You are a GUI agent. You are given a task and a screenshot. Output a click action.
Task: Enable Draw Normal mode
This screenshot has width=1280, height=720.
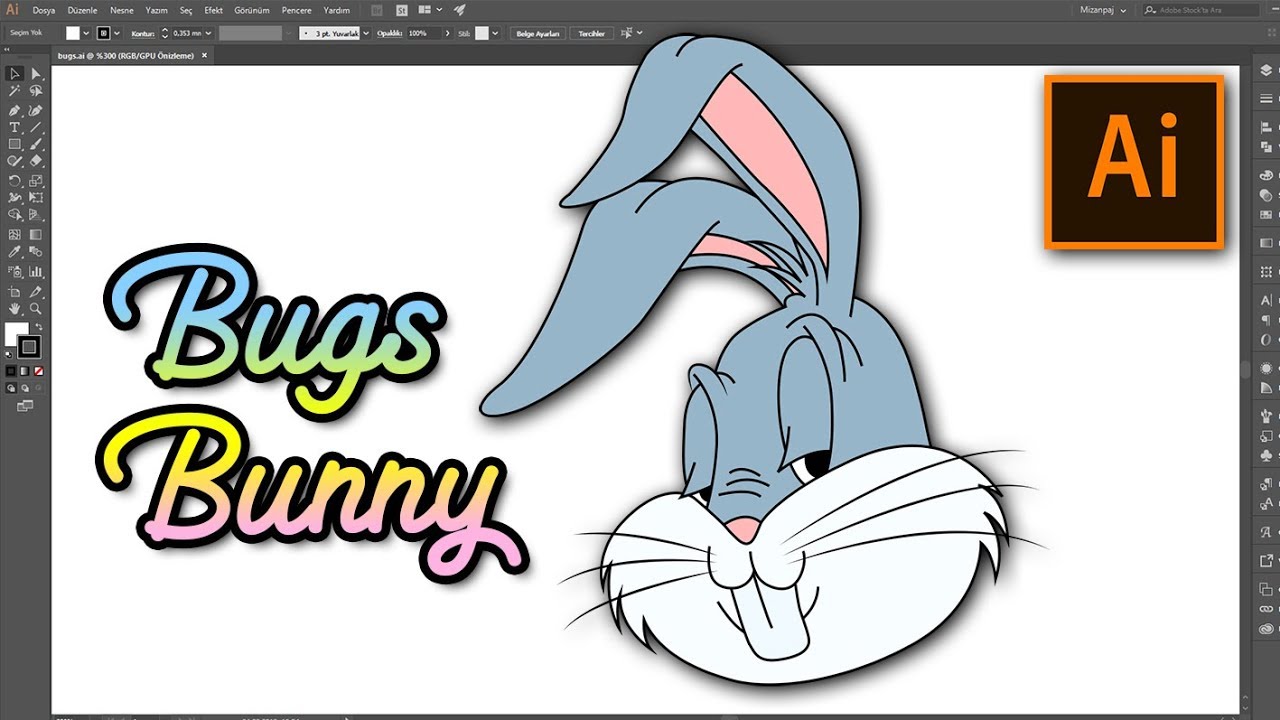tap(11, 387)
